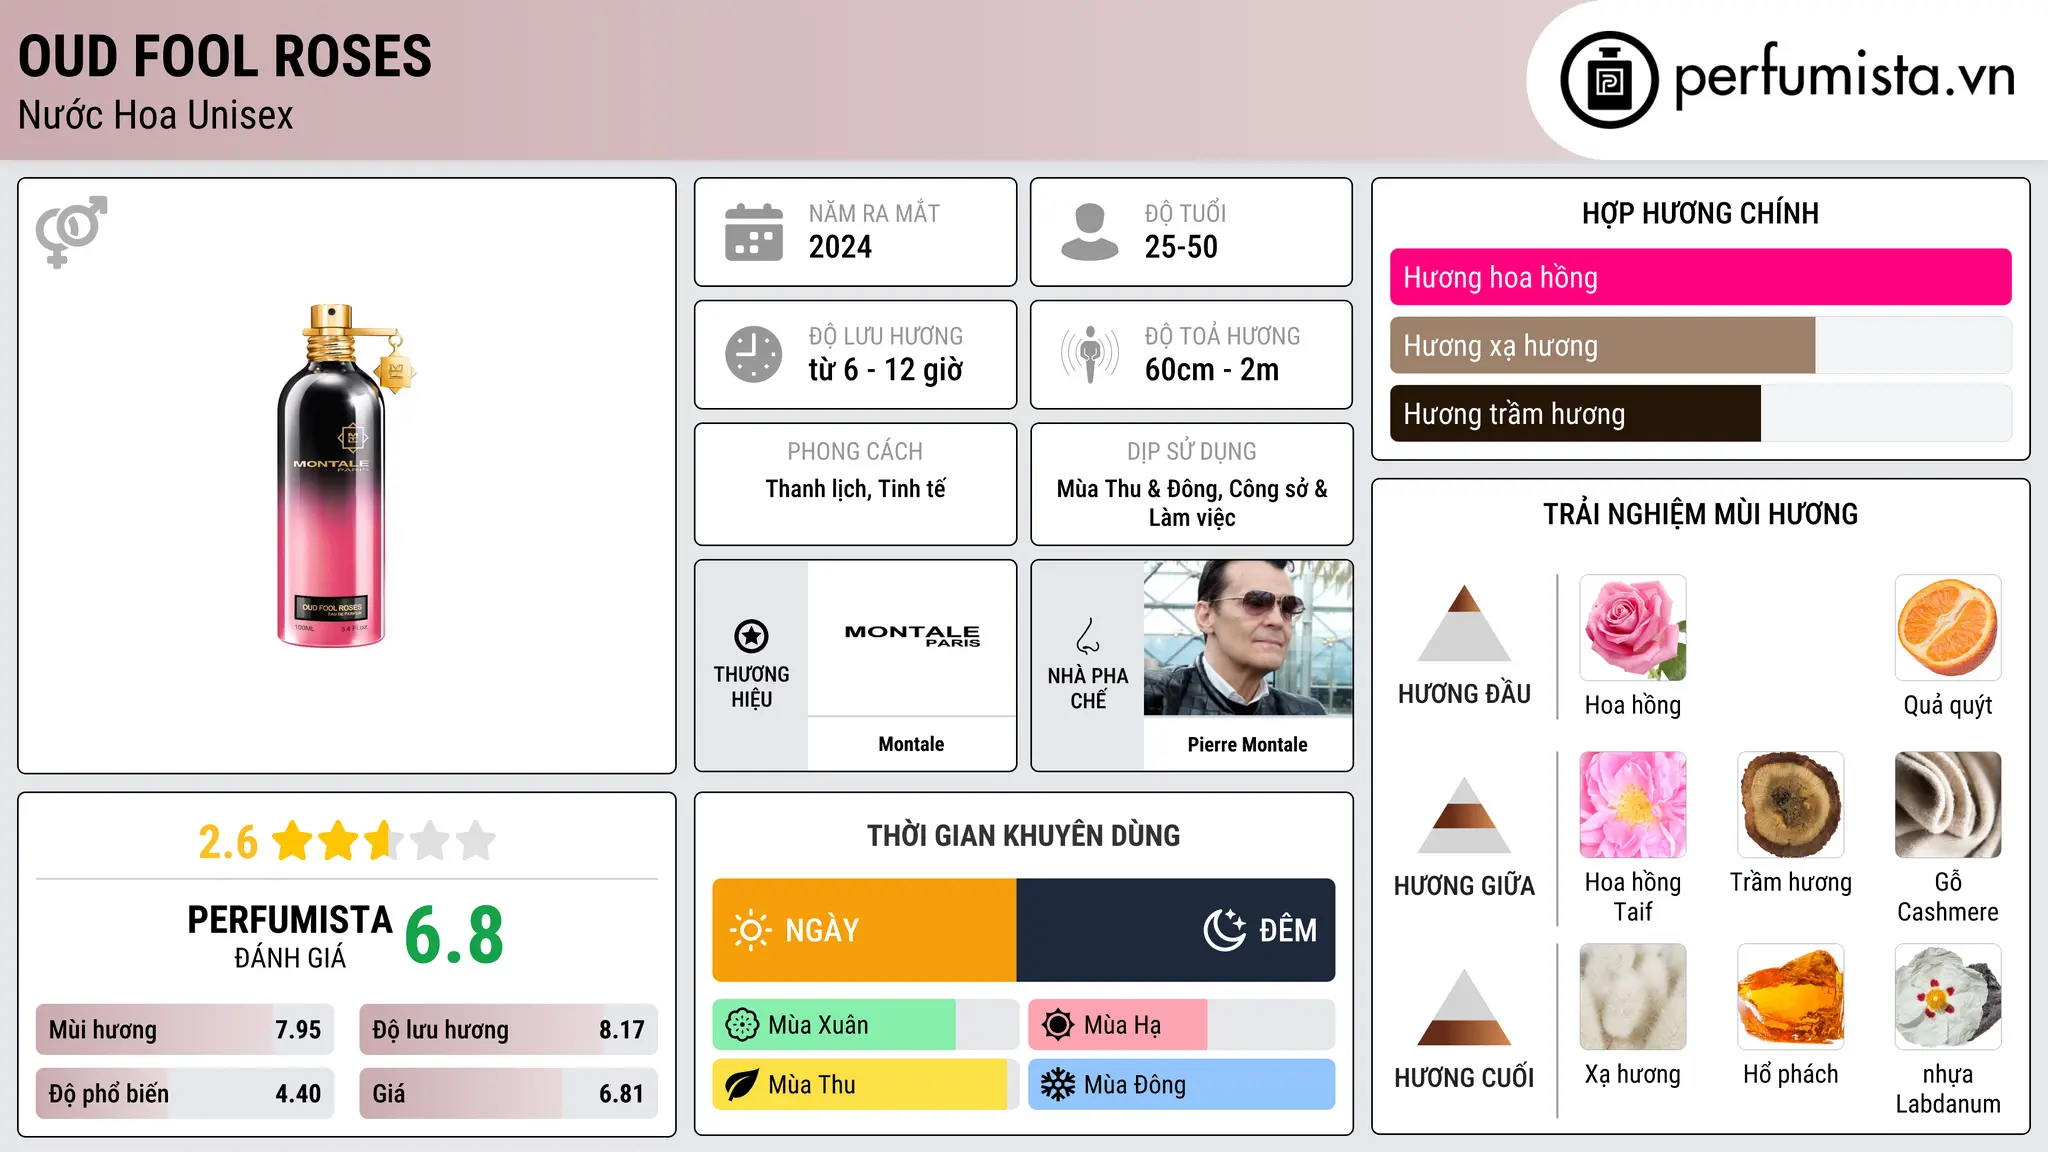Click the Đêm nighttime segment

[1176, 930]
